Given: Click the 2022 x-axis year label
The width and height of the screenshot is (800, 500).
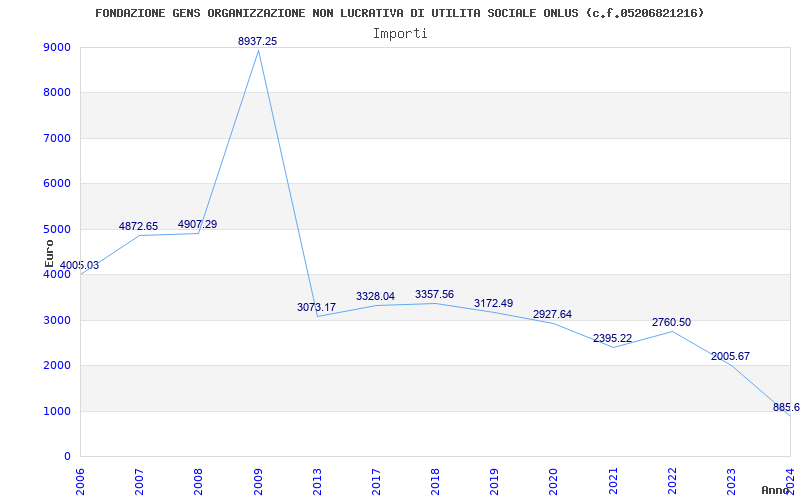Looking at the screenshot, I should 672,481.
